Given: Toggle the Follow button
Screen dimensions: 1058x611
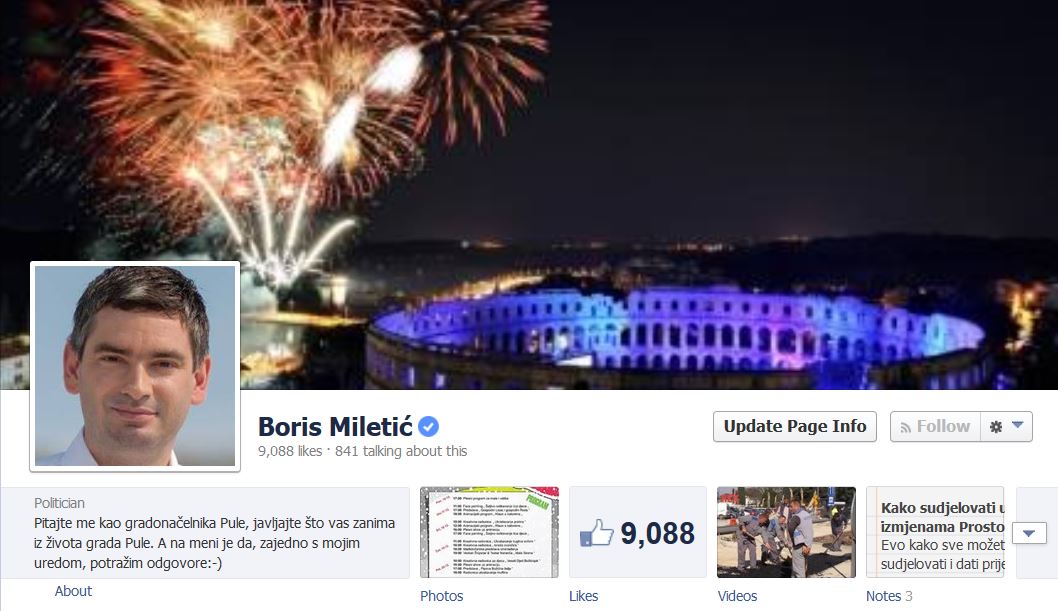Looking at the screenshot, I should [x=935, y=427].
